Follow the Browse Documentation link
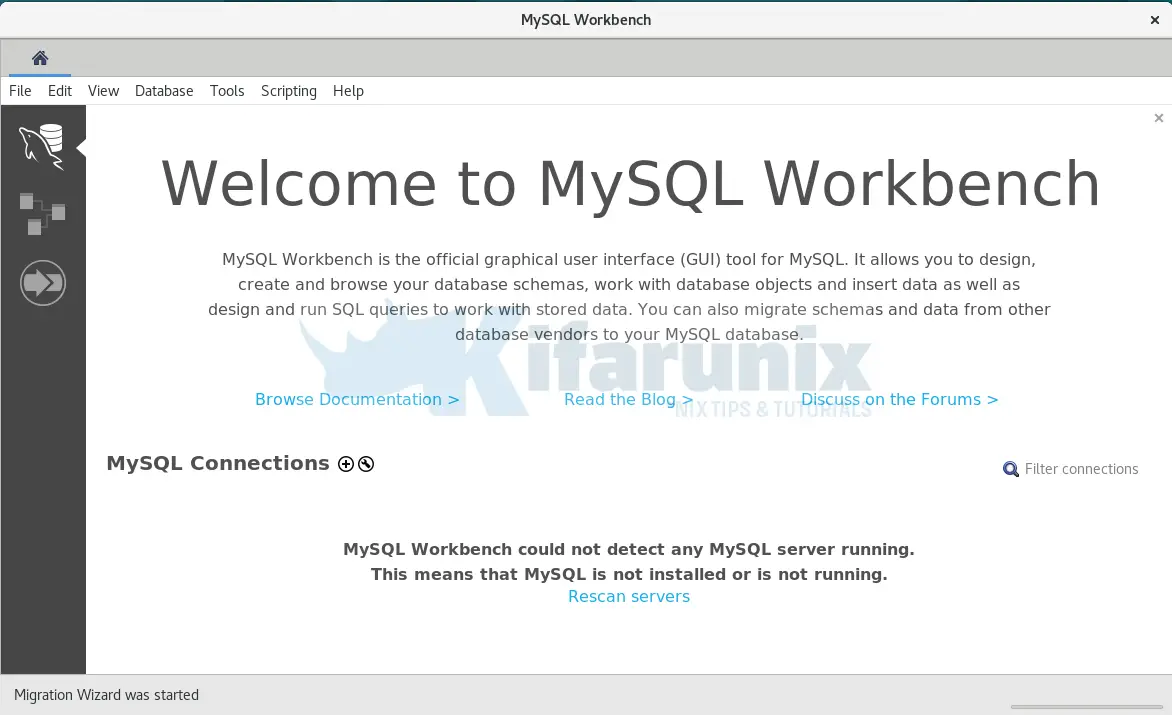Image resolution: width=1172 pixels, height=715 pixels. (x=357, y=399)
